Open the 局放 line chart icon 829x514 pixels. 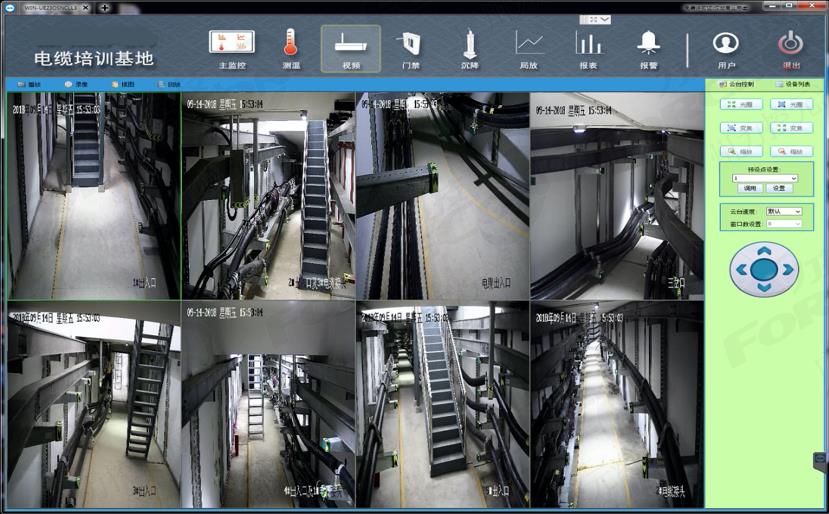tap(529, 50)
